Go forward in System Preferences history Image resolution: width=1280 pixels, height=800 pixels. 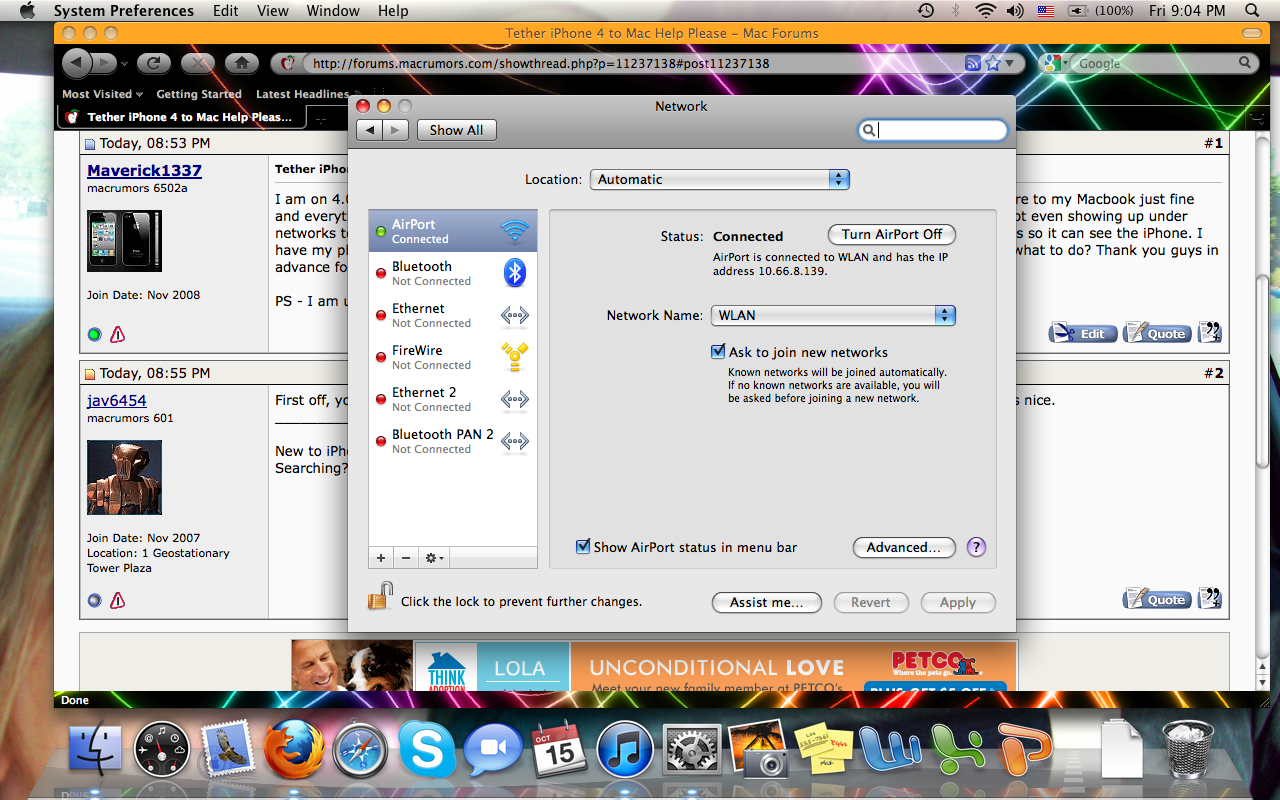(x=396, y=130)
